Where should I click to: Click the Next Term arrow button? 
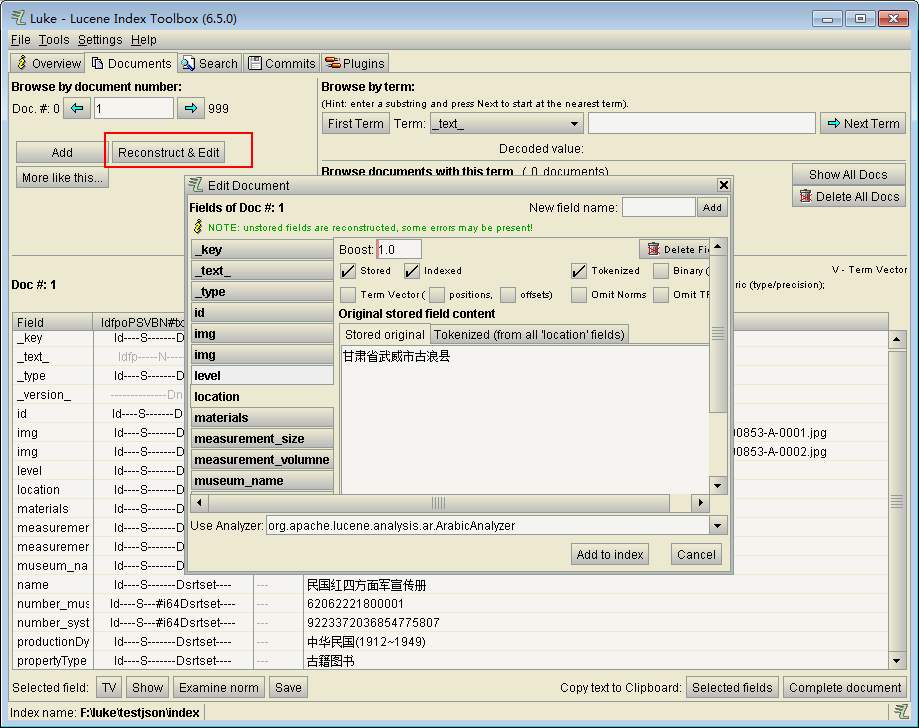(x=863, y=124)
